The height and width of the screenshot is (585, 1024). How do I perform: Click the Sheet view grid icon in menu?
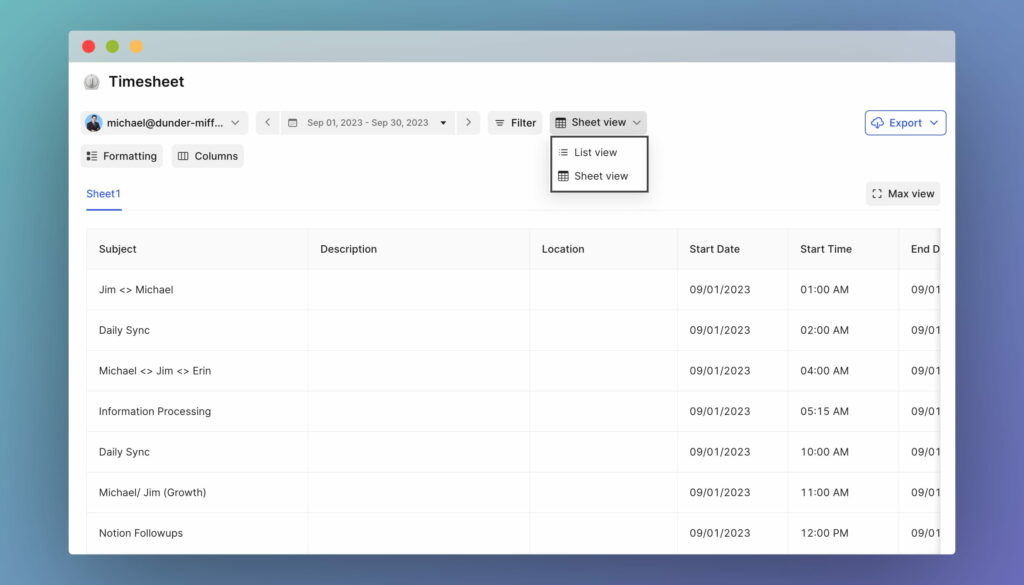[563, 176]
